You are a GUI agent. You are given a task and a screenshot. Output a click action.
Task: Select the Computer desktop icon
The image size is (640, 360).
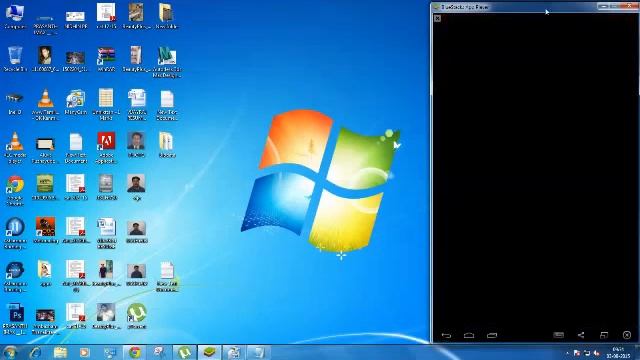point(15,17)
